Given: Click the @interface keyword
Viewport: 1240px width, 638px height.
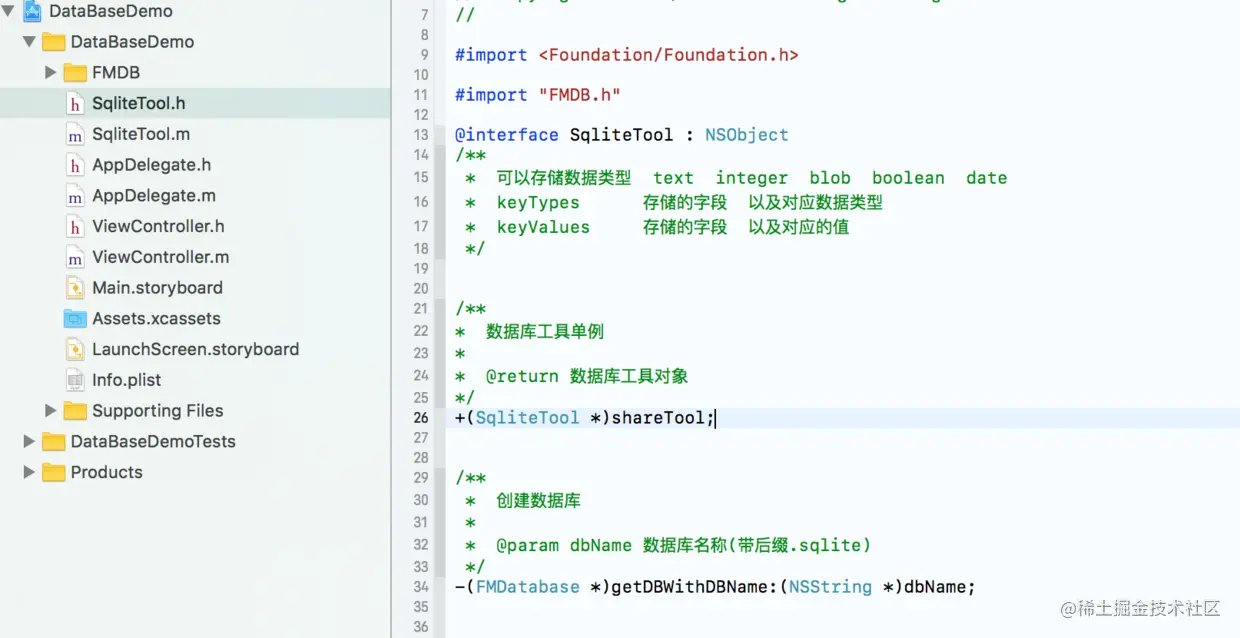Looking at the screenshot, I should 507,135.
